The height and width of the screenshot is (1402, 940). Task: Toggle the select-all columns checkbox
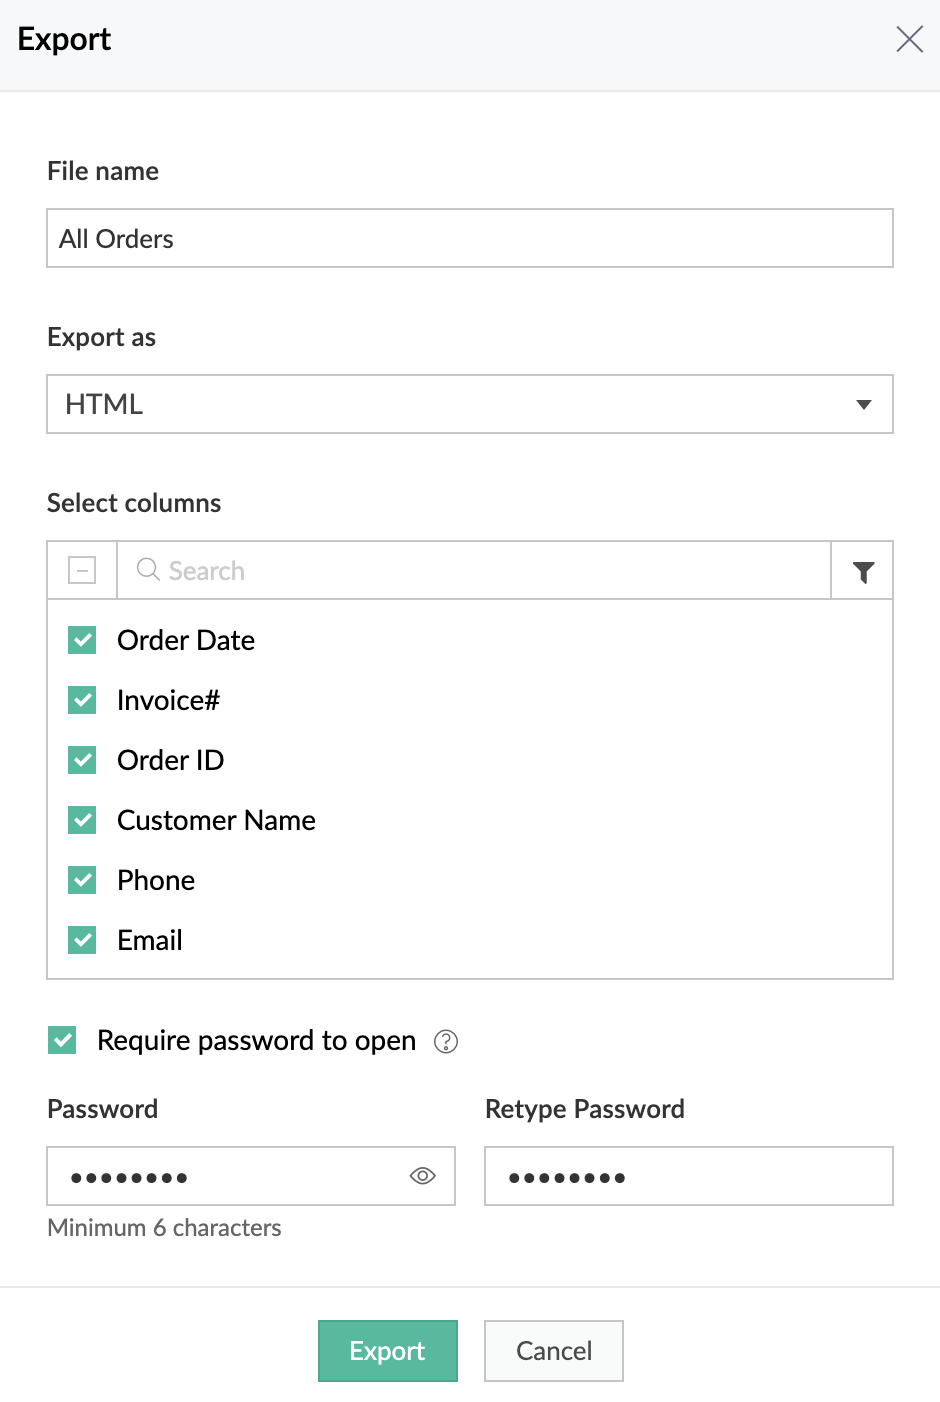[82, 571]
